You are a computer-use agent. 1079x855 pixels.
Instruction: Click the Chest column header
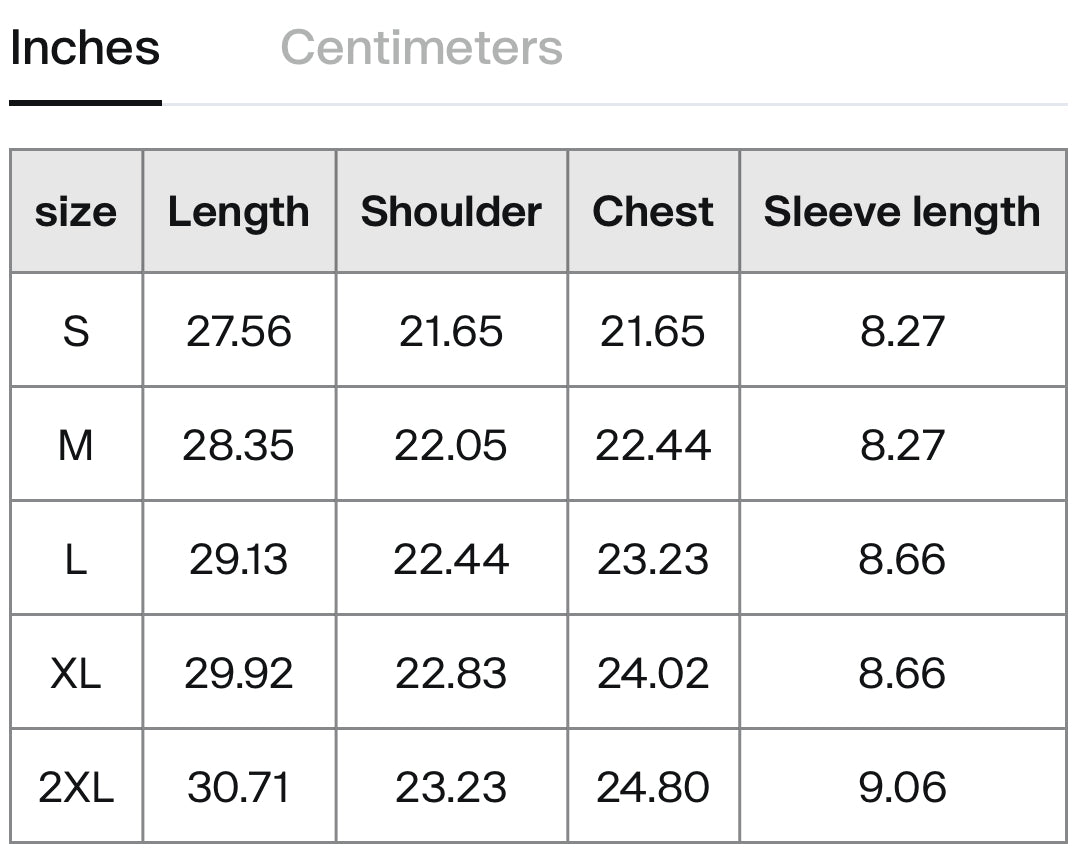click(653, 211)
